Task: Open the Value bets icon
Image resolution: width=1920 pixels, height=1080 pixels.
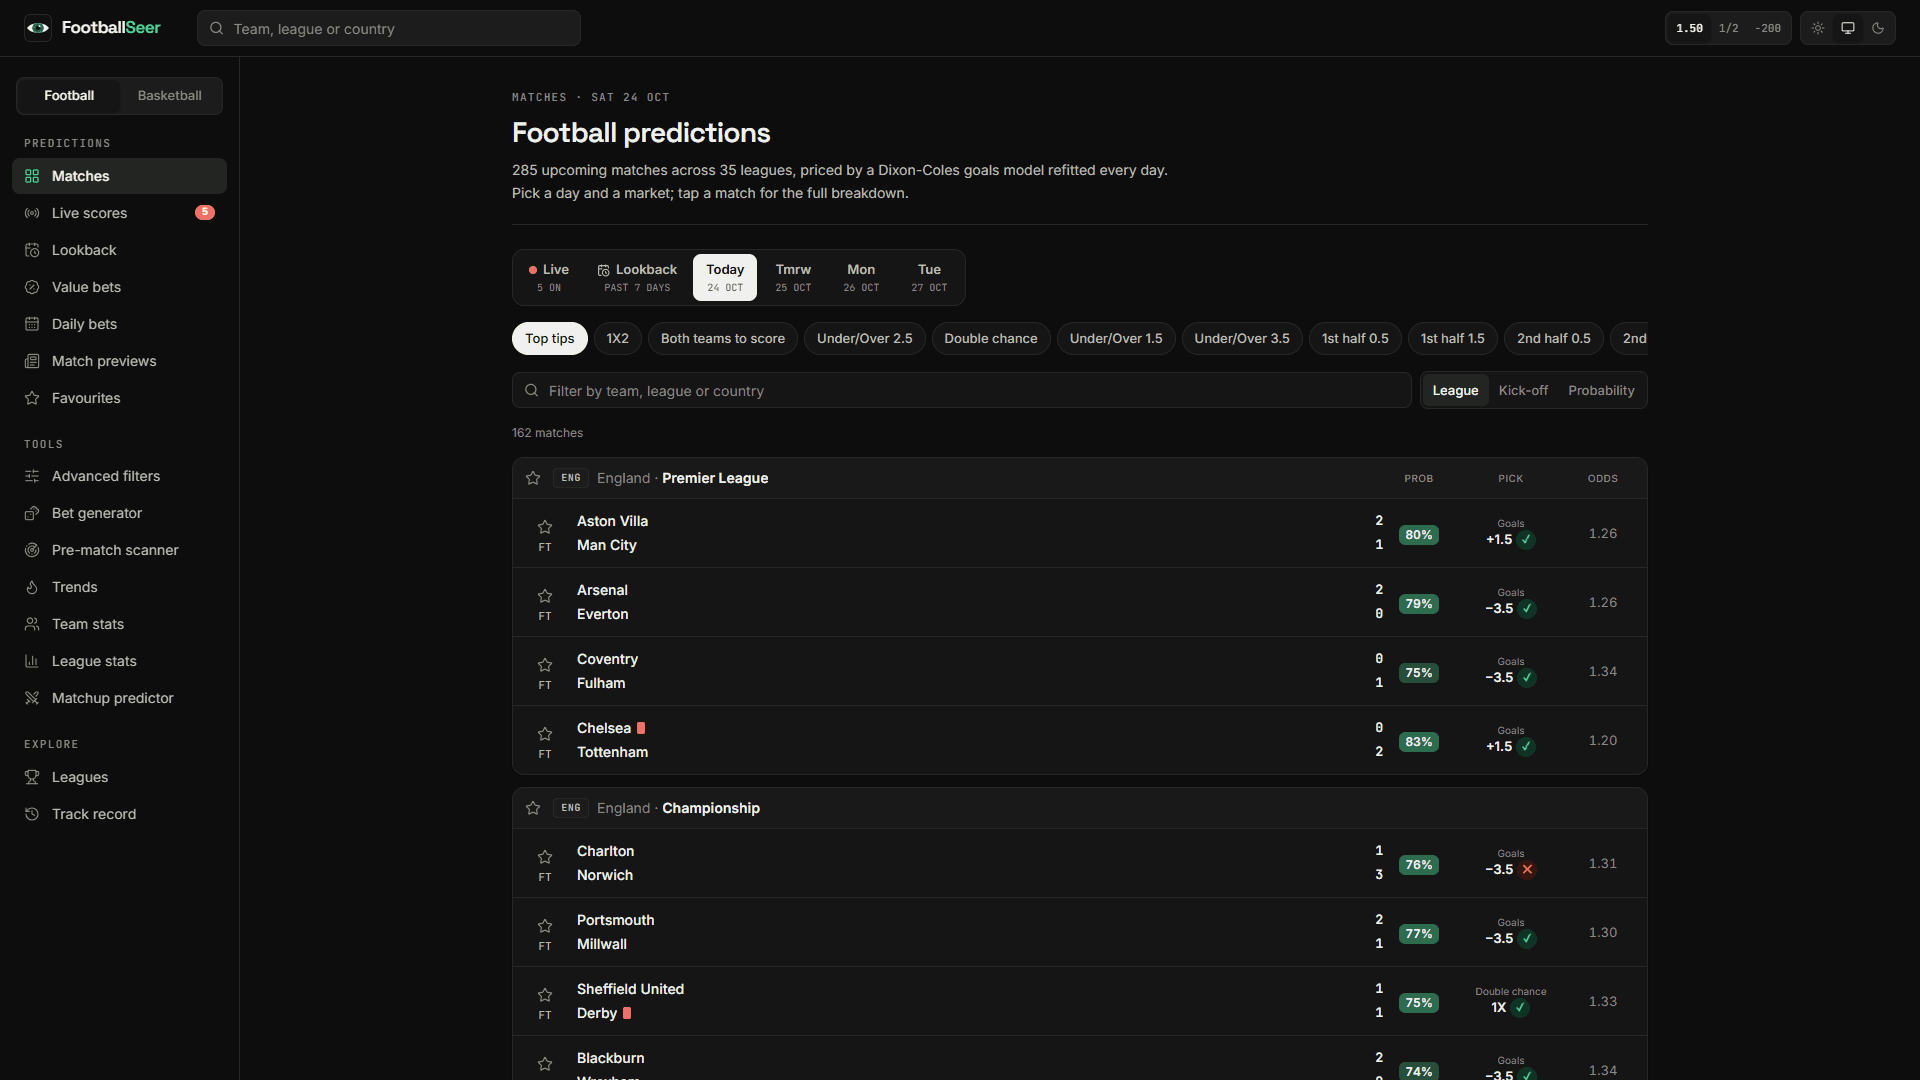Action: (x=32, y=287)
